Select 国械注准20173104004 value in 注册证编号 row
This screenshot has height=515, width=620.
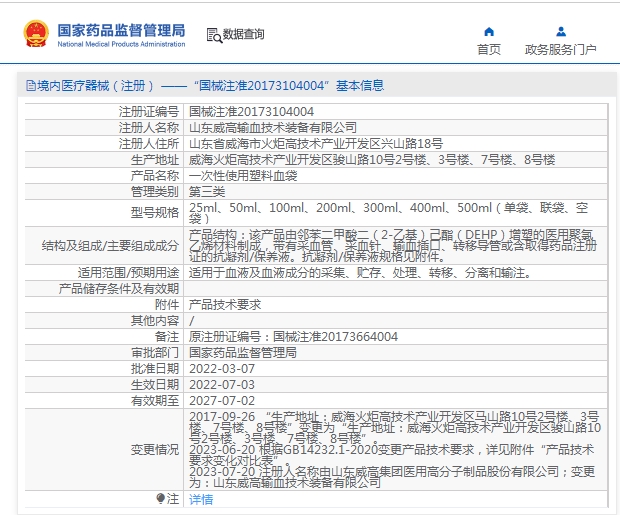(x=251, y=112)
